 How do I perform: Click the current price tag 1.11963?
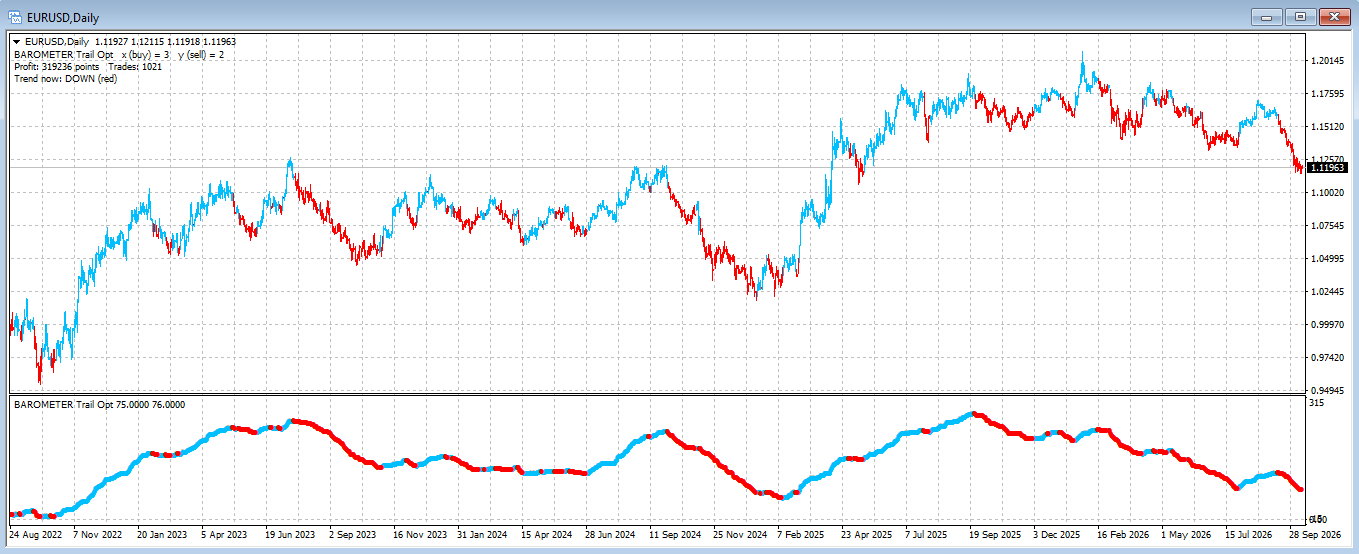[x=1329, y=168]
